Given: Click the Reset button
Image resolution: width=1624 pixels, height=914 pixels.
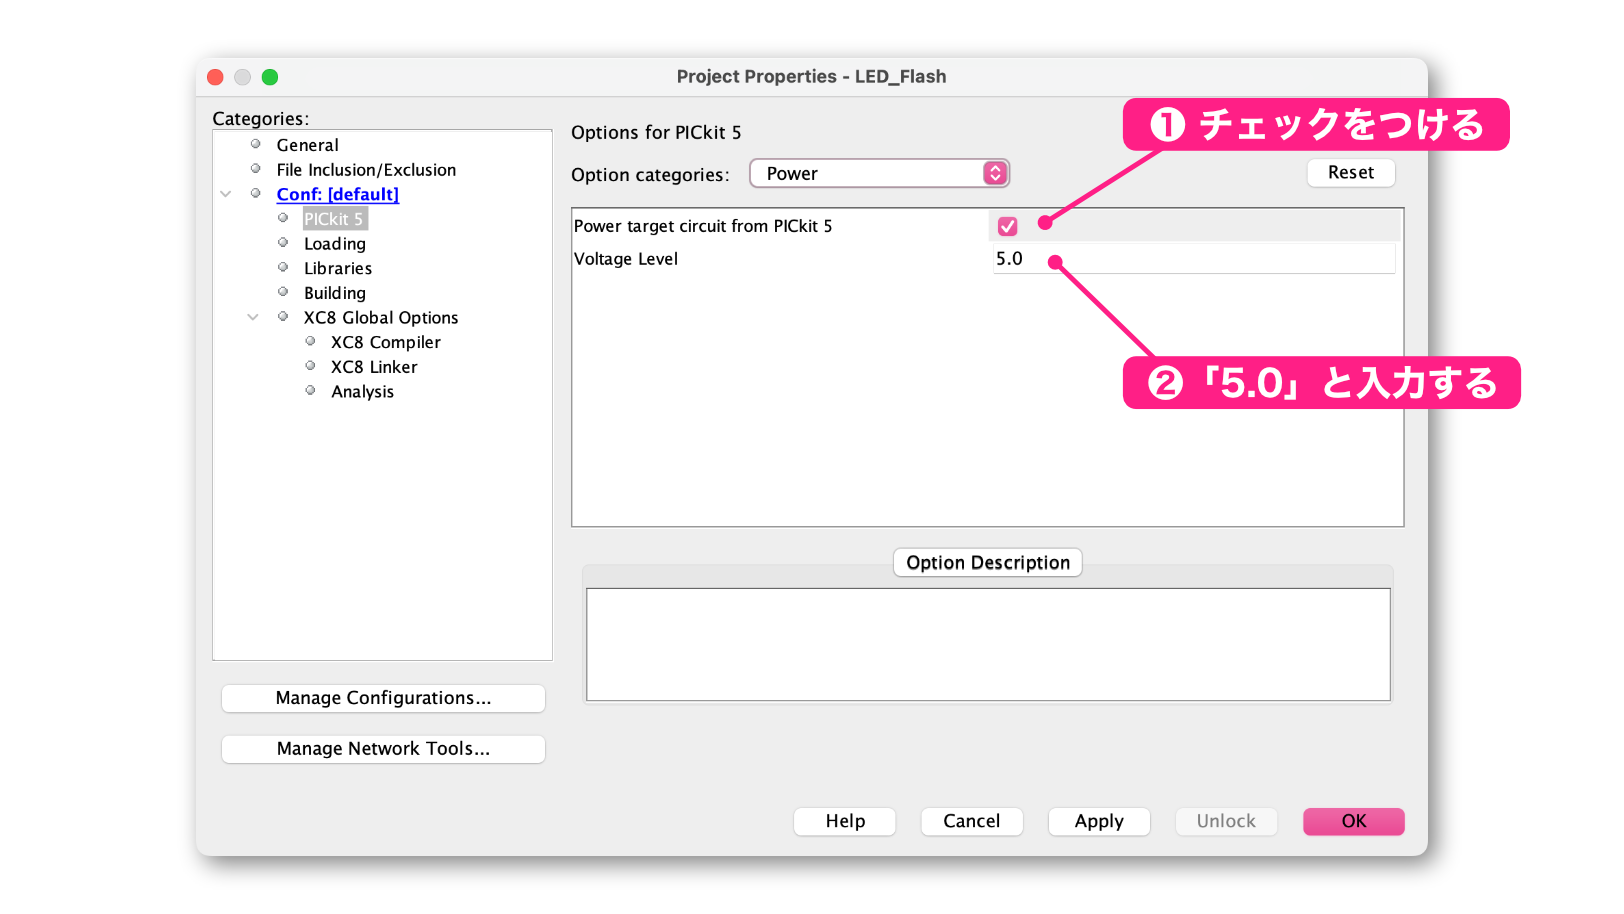Looking at the screenshot, I should [1351, 172].
